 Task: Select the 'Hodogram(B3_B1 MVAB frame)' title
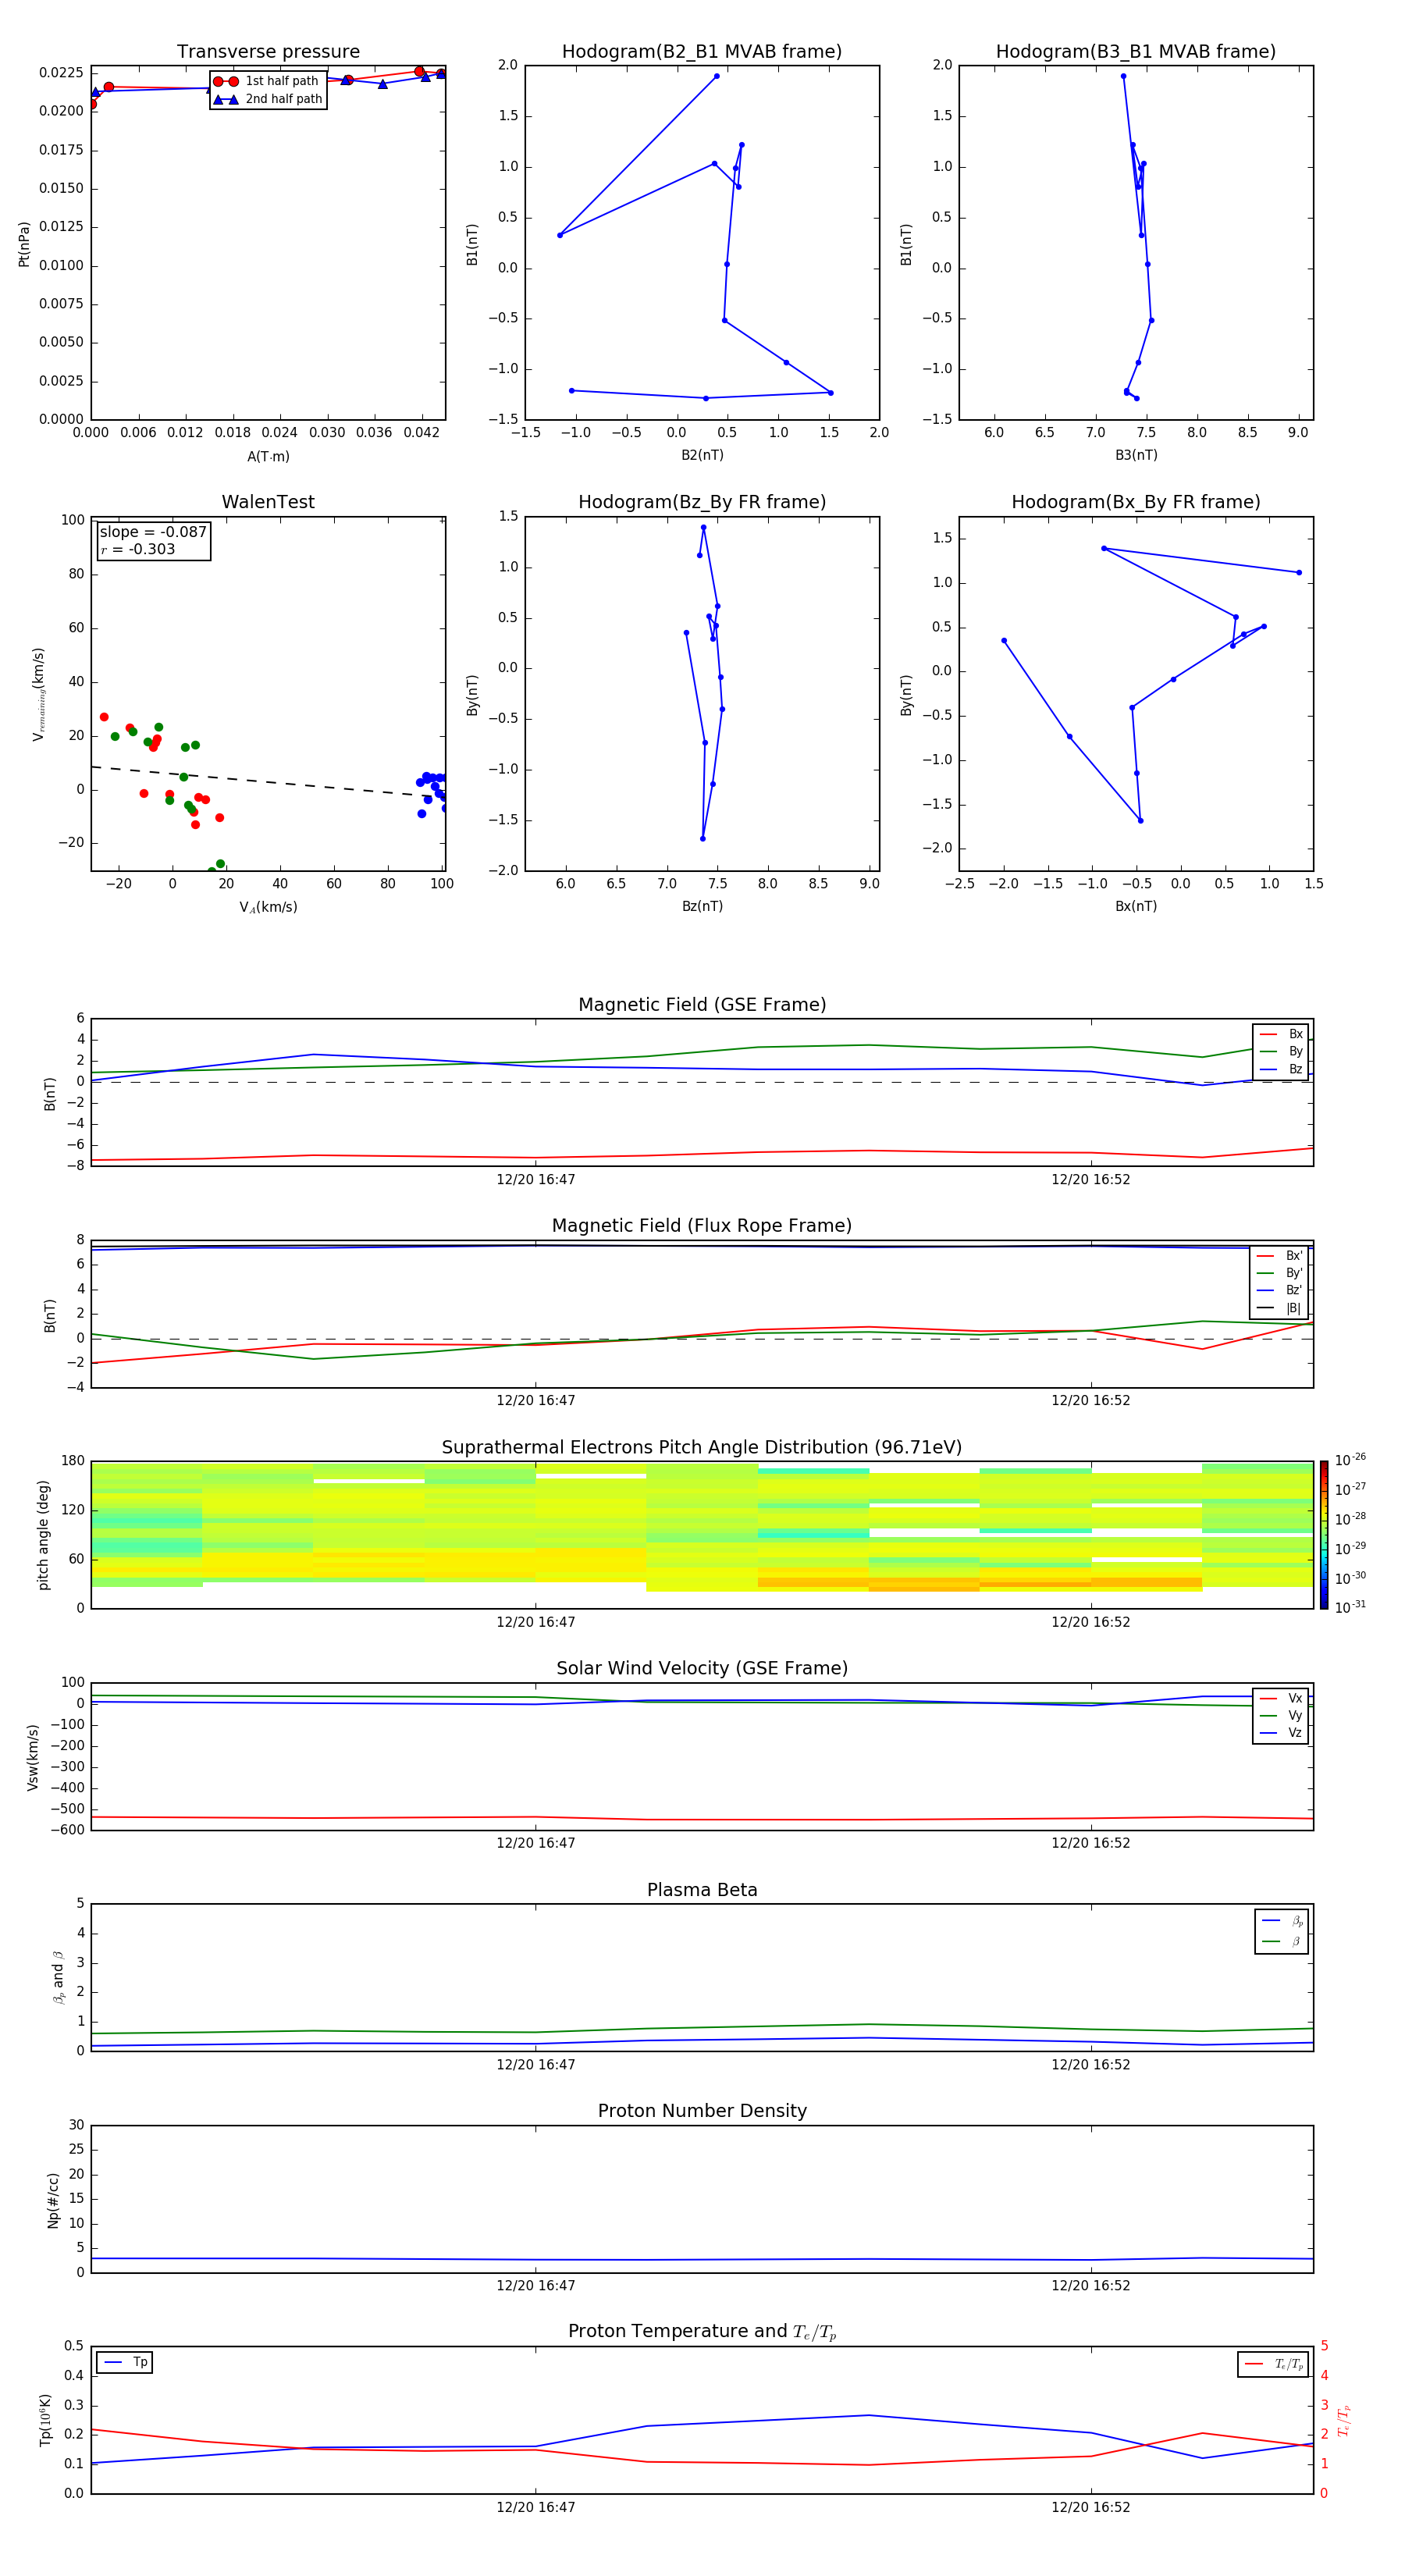tap(1136, 52)
